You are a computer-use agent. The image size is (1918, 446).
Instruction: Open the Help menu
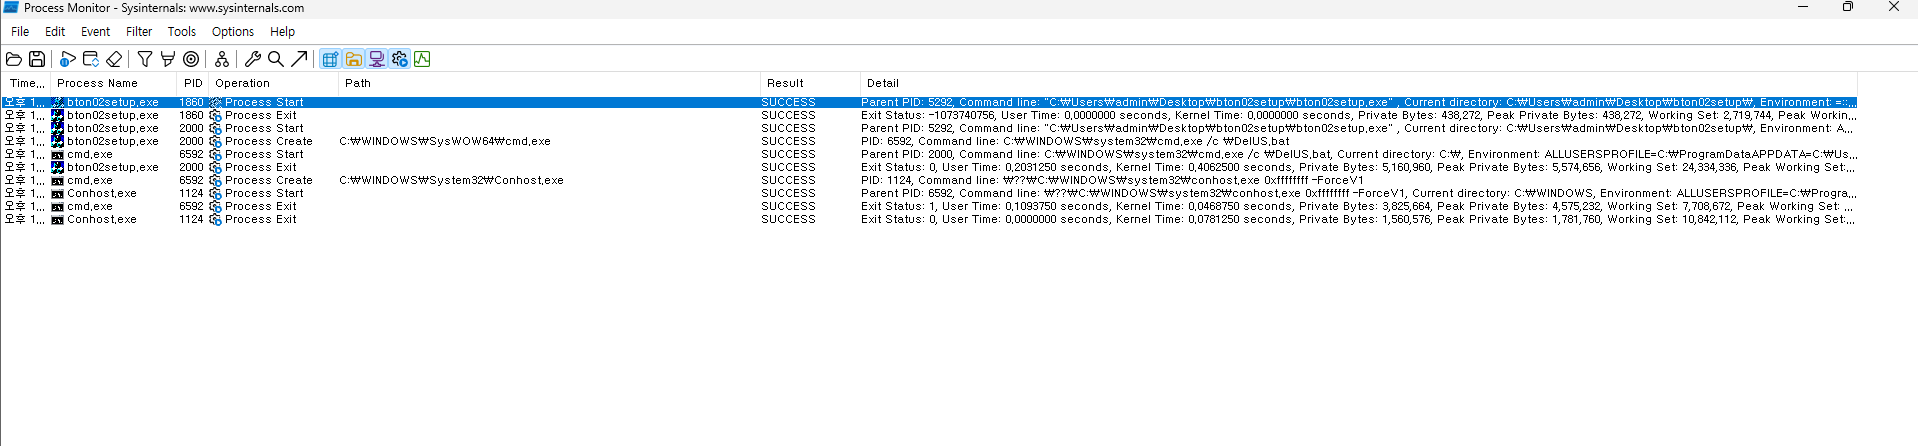click(282, 32)
